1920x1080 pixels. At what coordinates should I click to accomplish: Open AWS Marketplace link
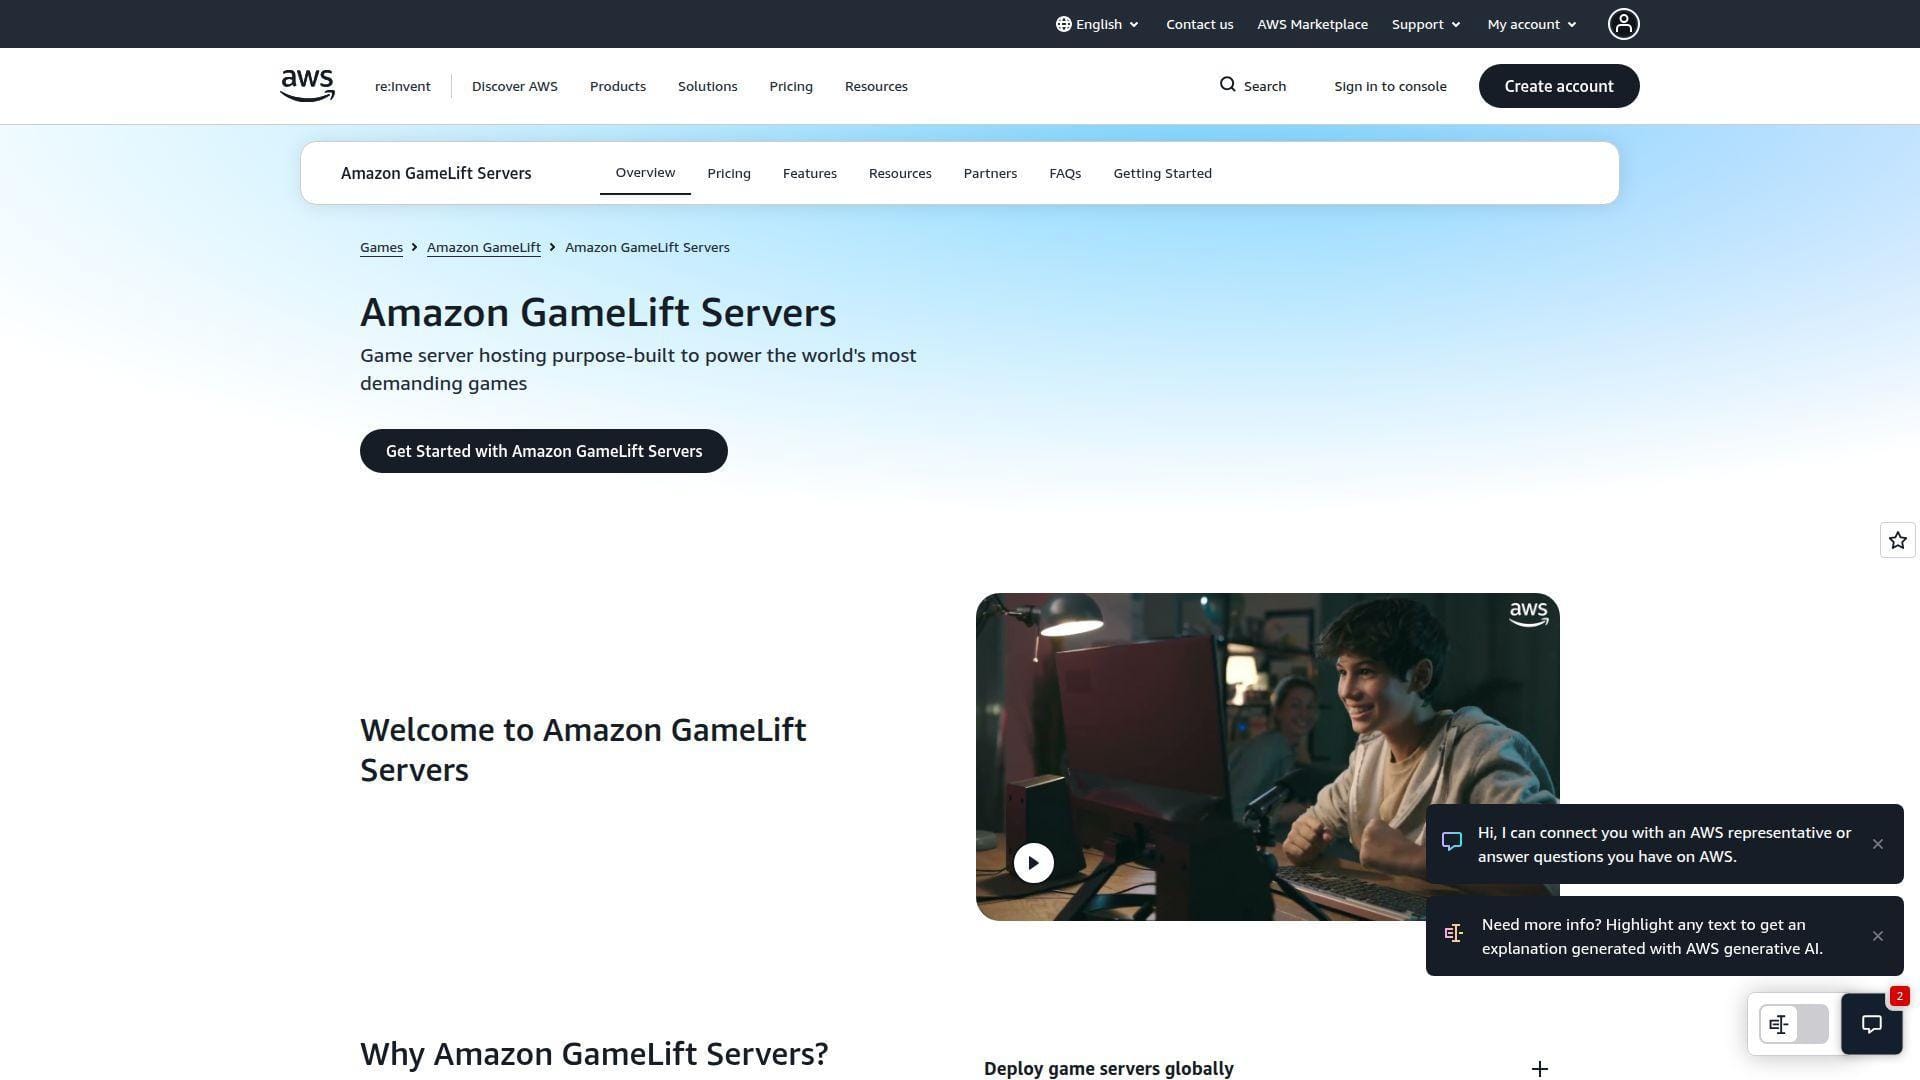pos(1312,24)
